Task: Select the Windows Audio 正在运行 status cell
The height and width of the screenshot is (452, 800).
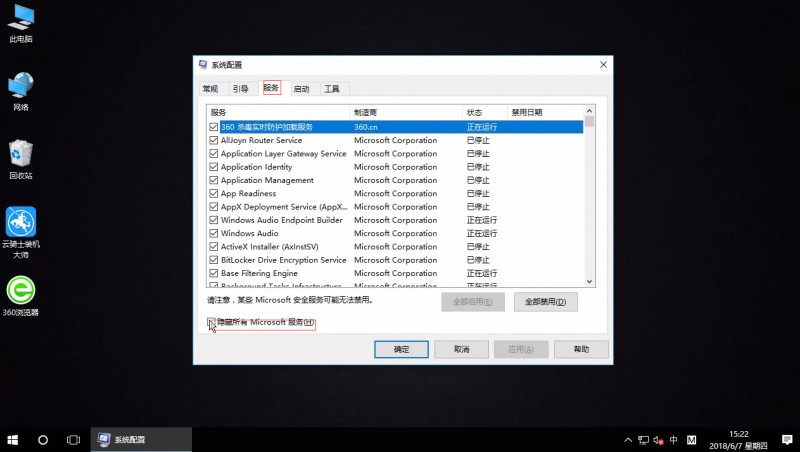Action: [x=482, y=233]
